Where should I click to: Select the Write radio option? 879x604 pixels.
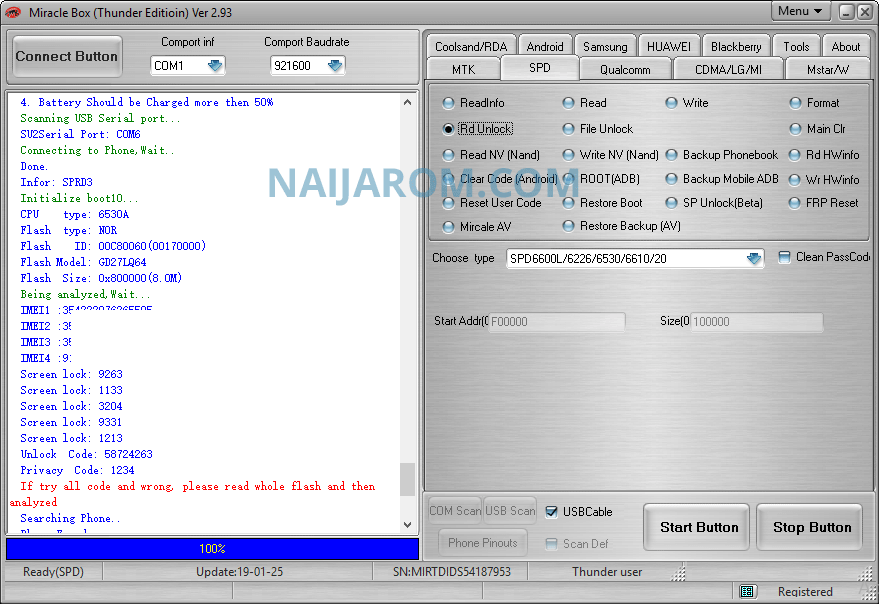(687, 103)
